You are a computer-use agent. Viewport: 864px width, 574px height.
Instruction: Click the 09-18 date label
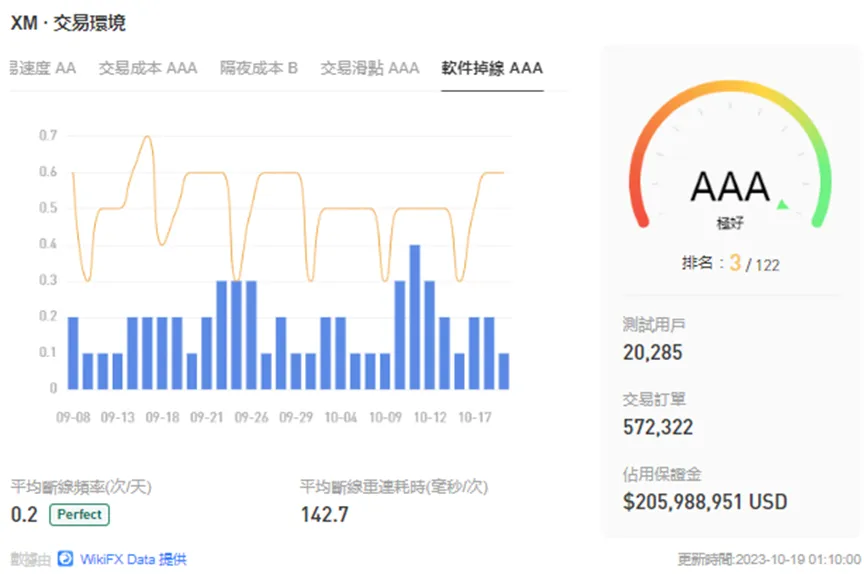pyautogui.click(x=163, y=418)
